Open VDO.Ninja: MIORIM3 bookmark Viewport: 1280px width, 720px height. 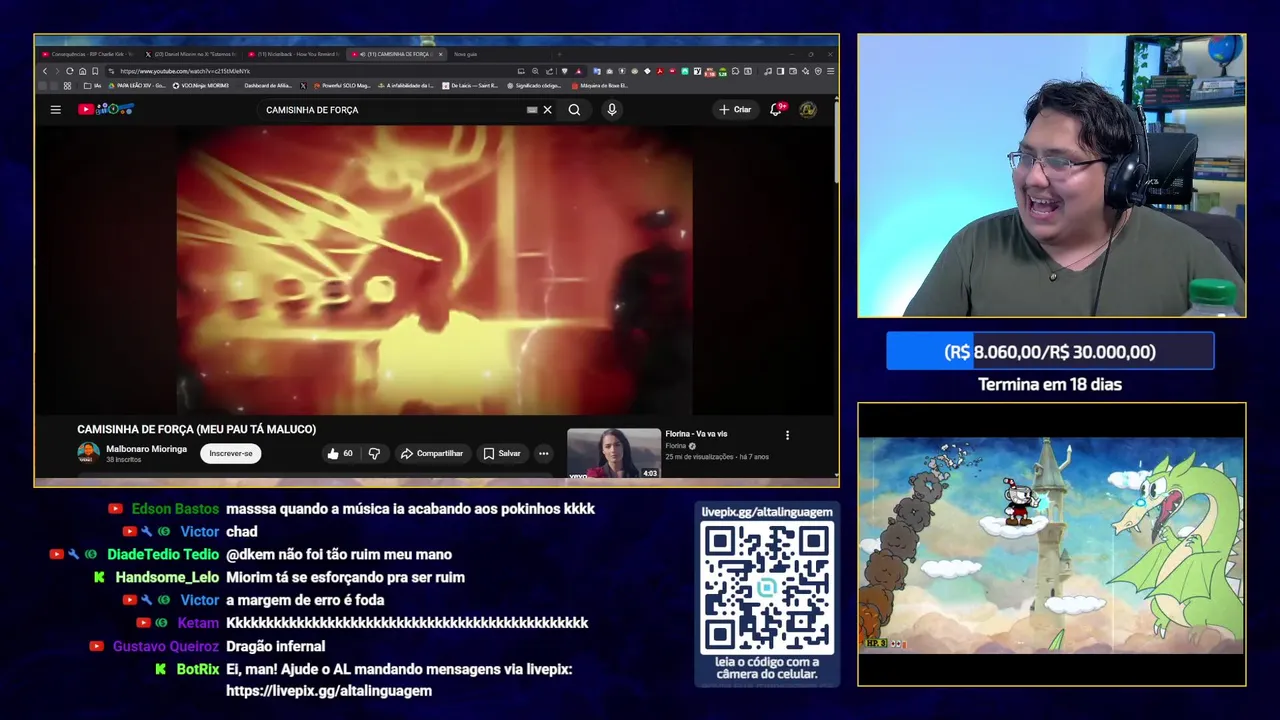pyautogui.click(x=201, y=86)
